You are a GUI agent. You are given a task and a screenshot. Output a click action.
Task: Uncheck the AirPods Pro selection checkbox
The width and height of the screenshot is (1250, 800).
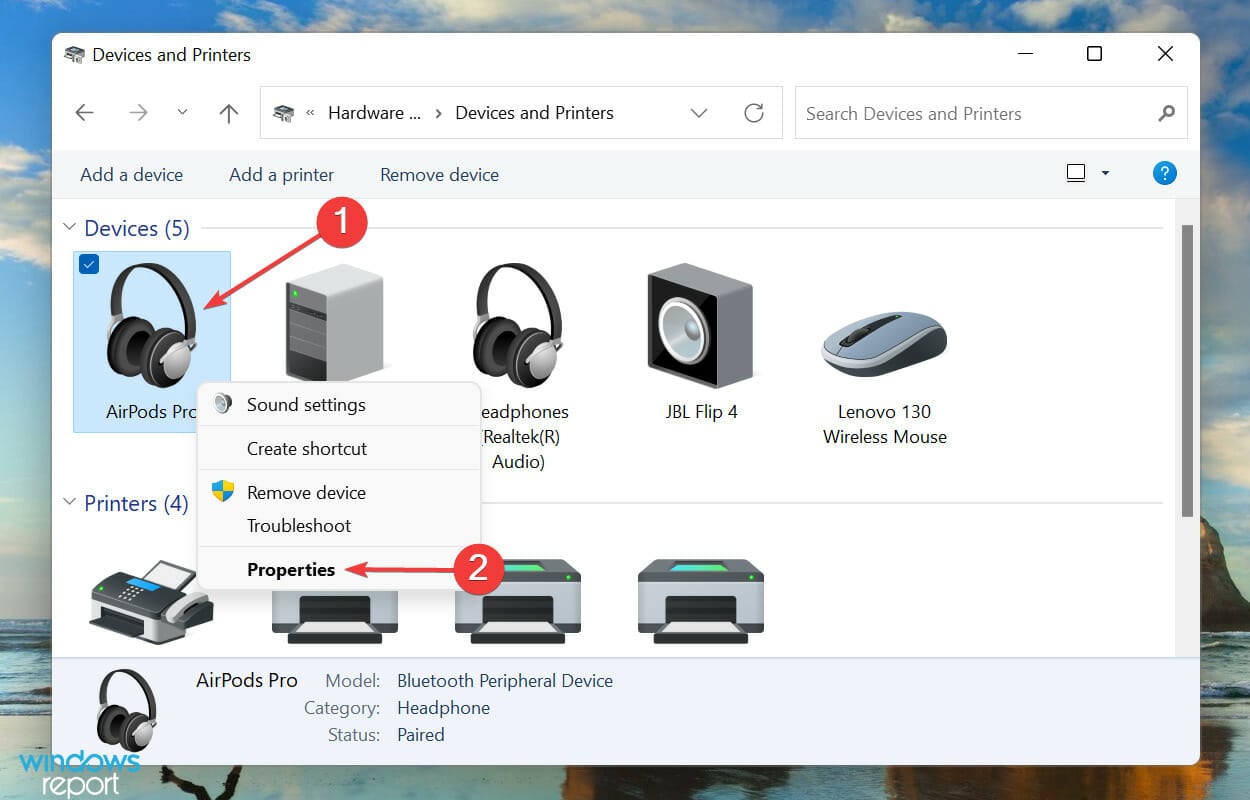[x=88, y=264]
